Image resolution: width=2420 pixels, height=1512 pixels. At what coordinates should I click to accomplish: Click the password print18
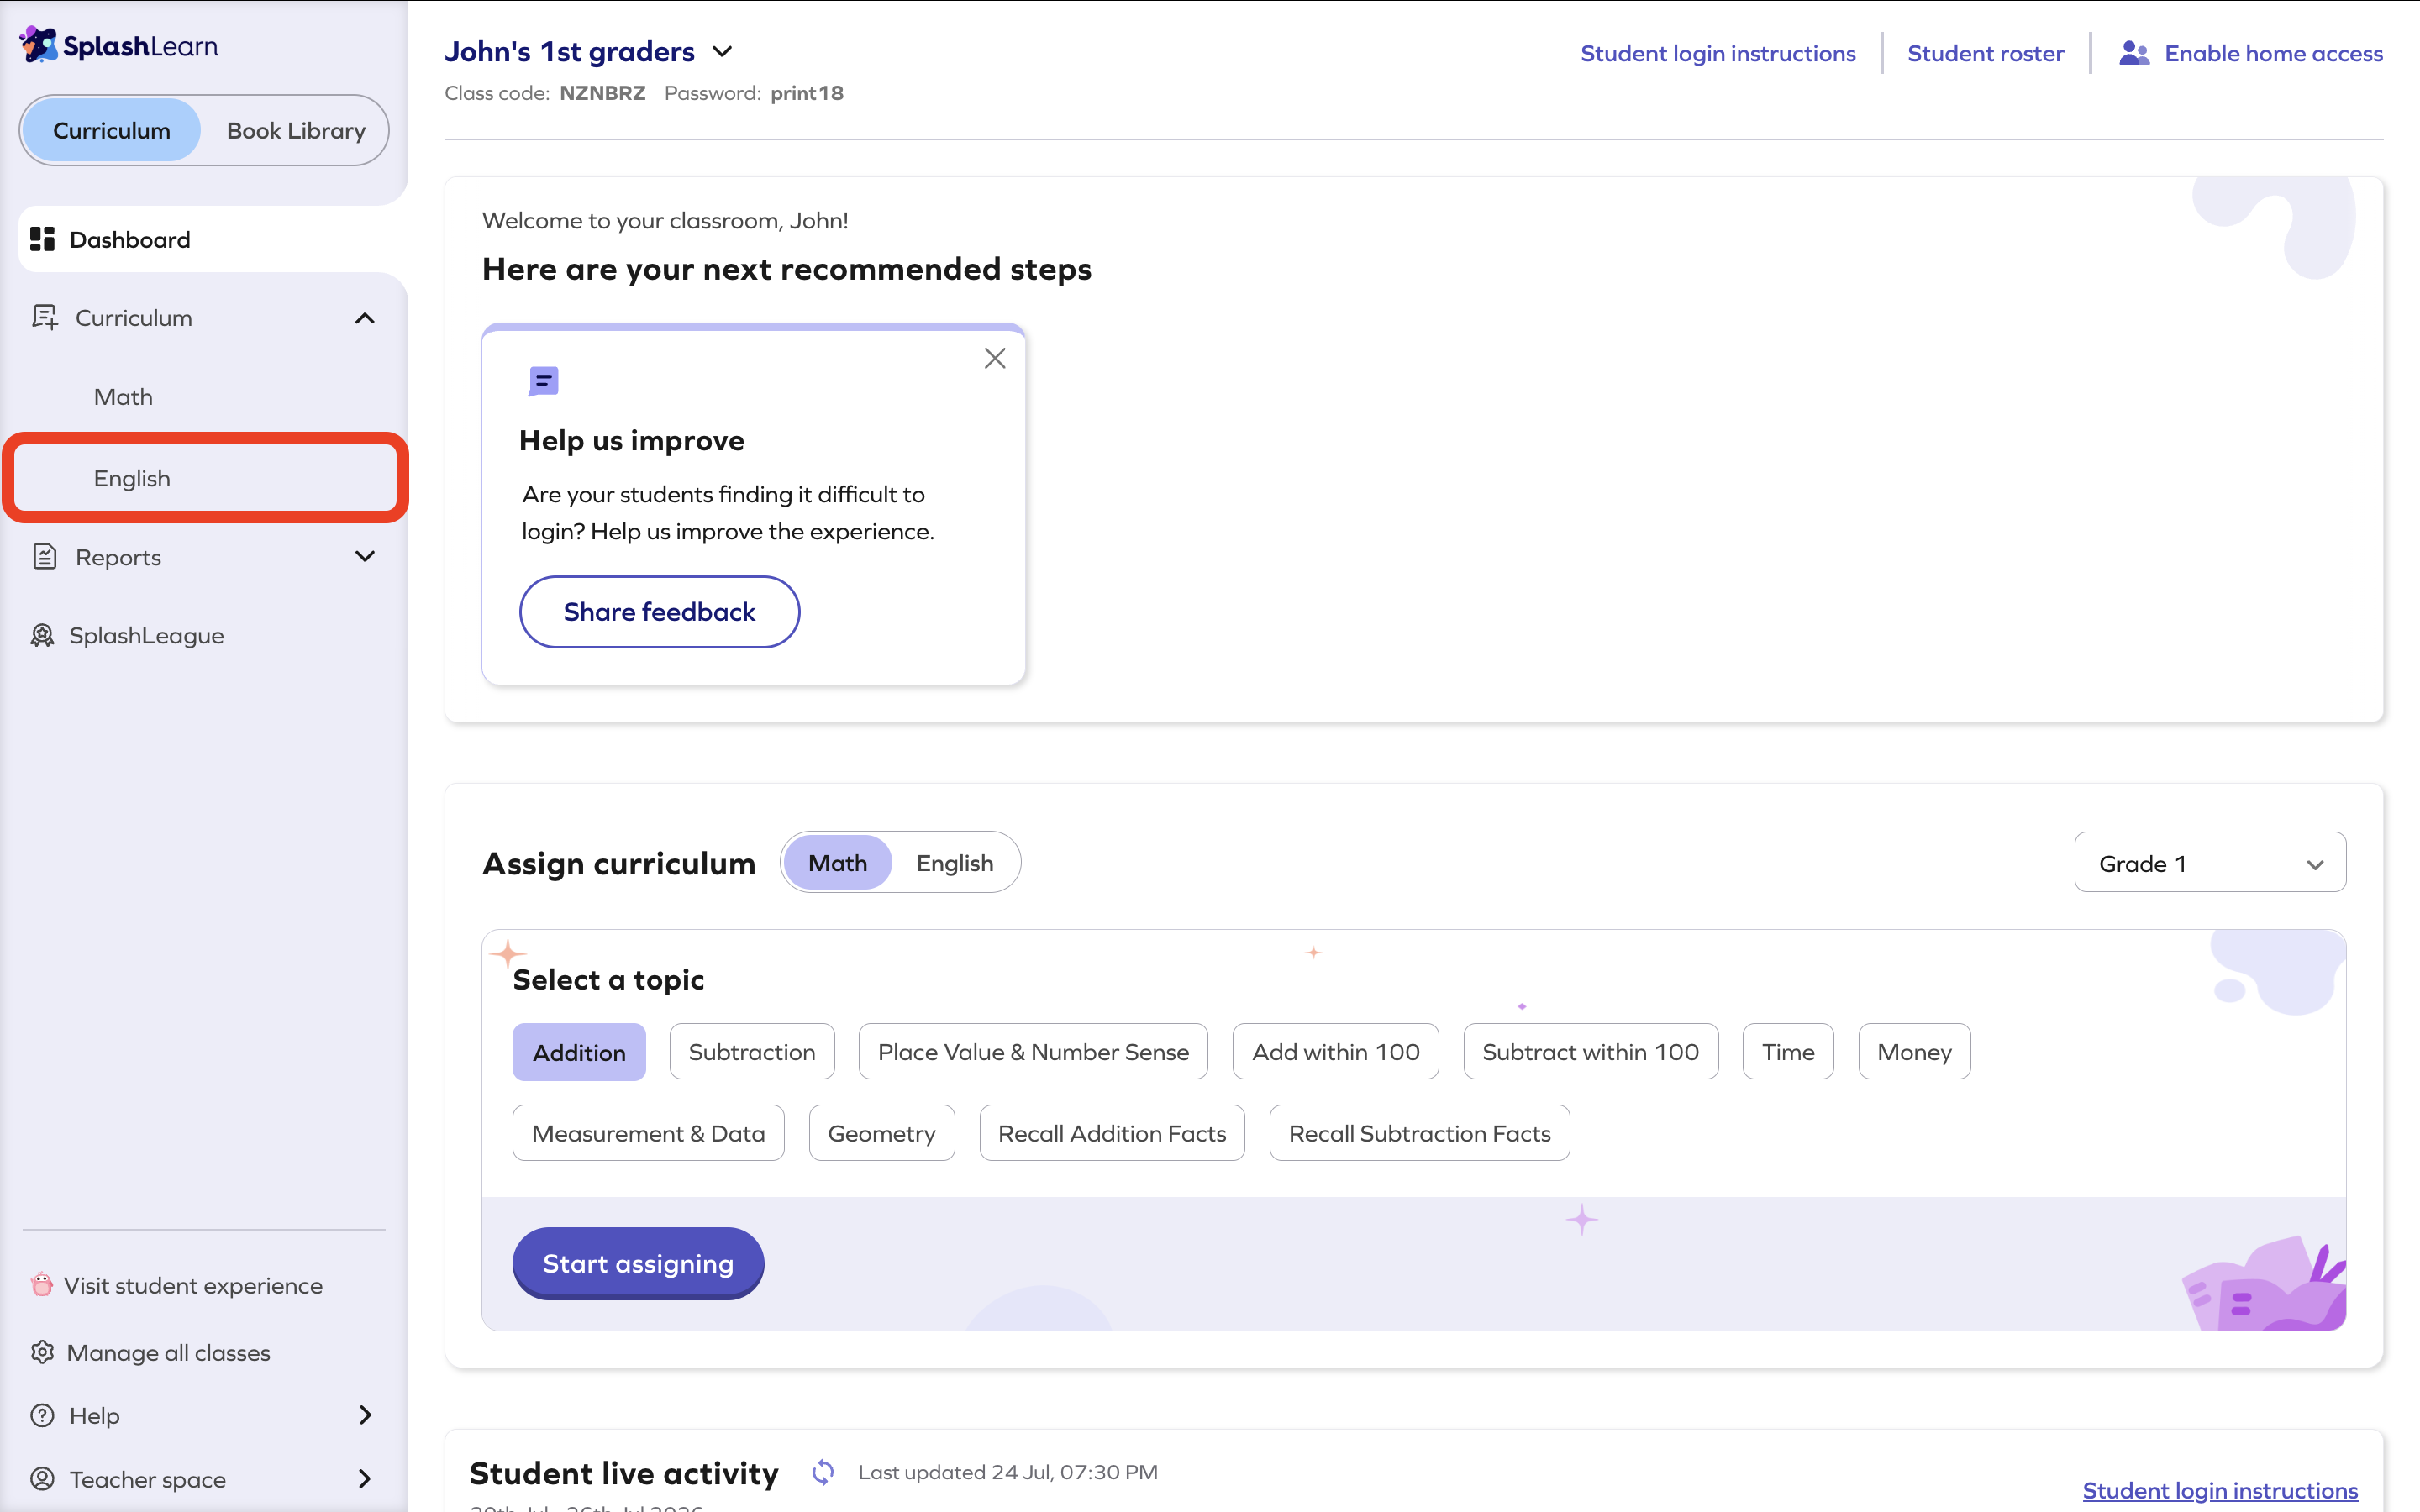tap(807, 93)
